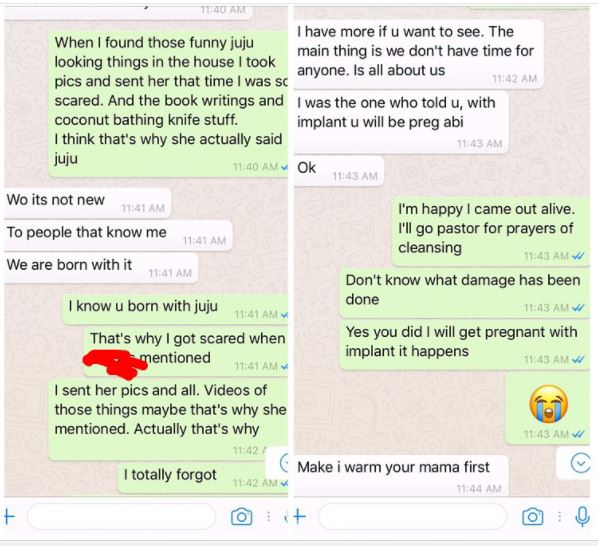Tap the camera icon in right chat
Viewport: 598px width, 546px height.
click(x=532, y=517)
